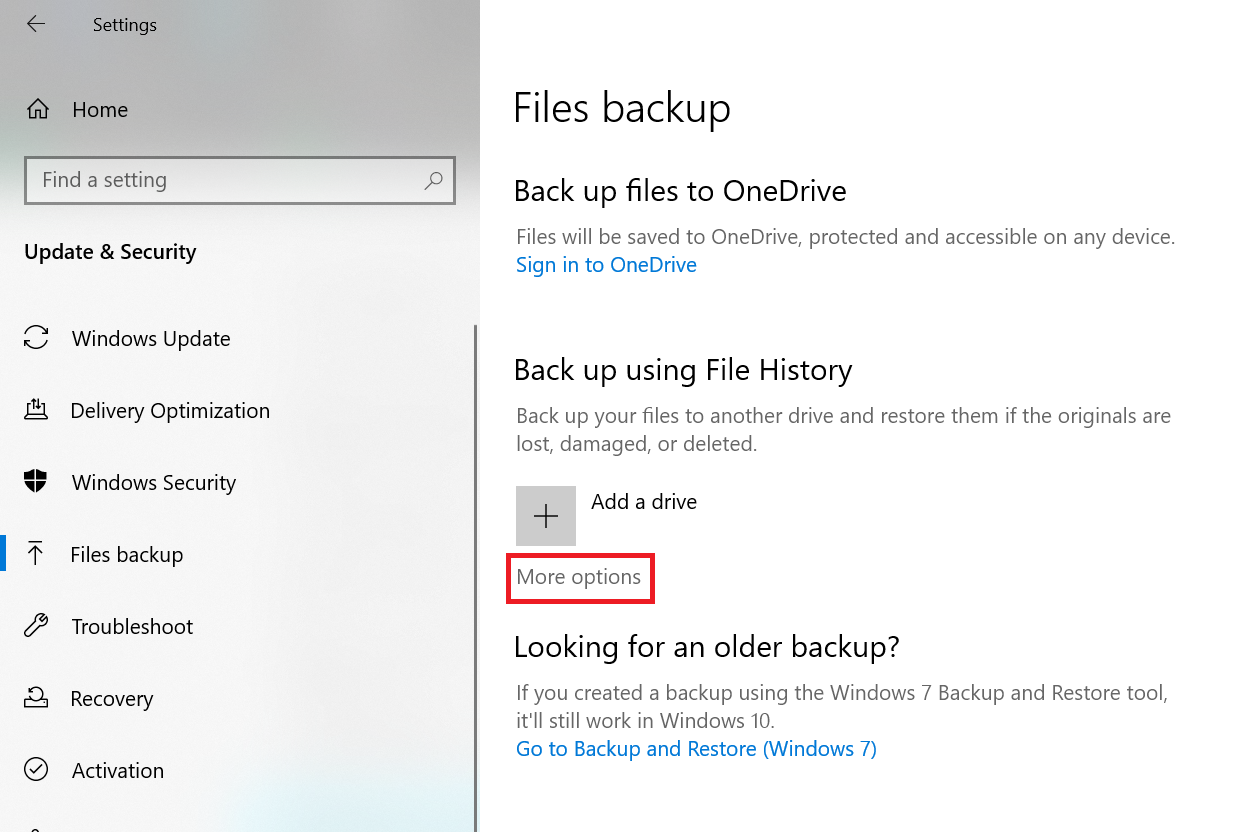Image resolution: width=1241 pixels, height=832 pixels.
Task: Click the Add a drive label
Action: 644,502
